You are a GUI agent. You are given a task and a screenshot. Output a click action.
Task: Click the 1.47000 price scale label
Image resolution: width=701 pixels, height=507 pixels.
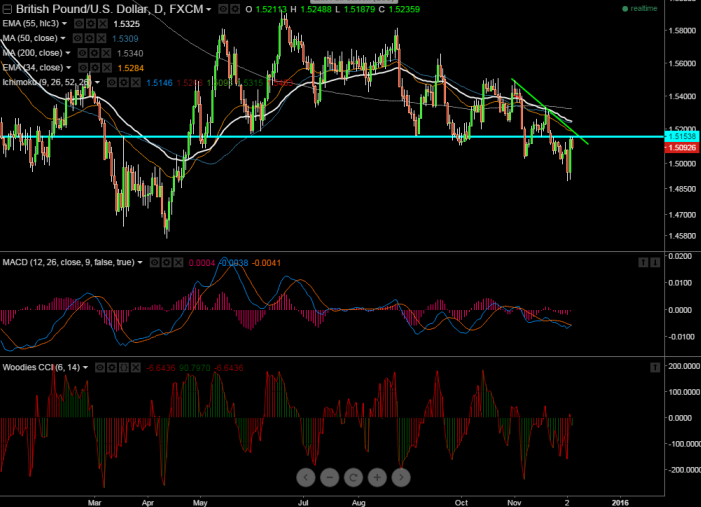coord(682,215)
